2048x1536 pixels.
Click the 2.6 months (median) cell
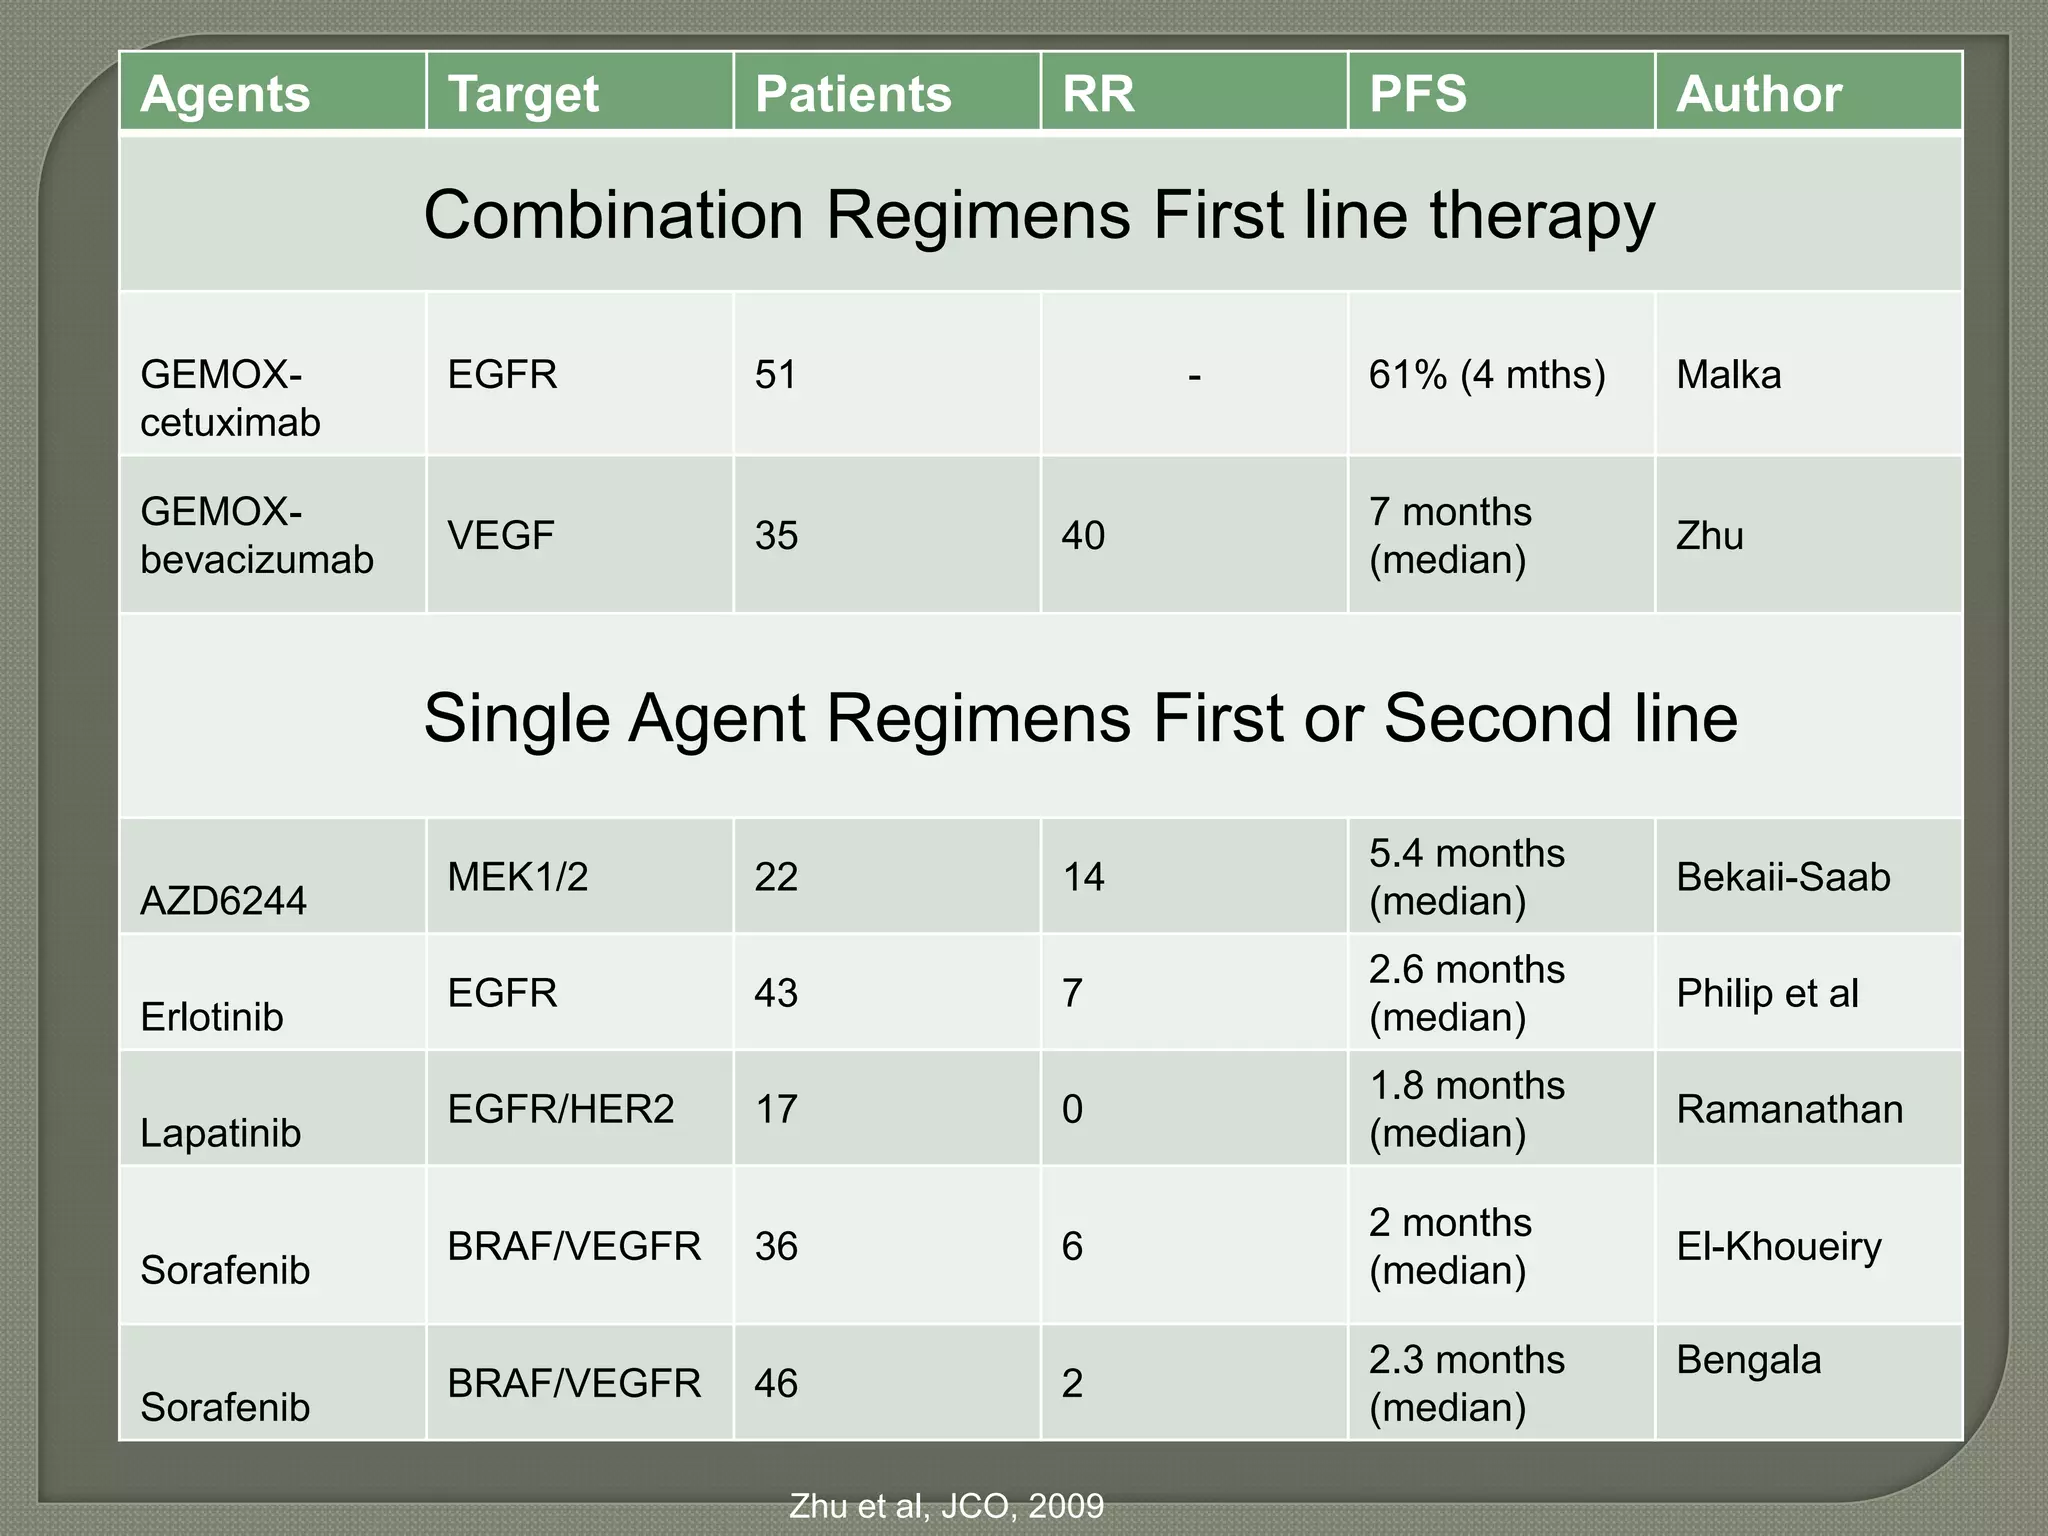tap(1501, 992)
